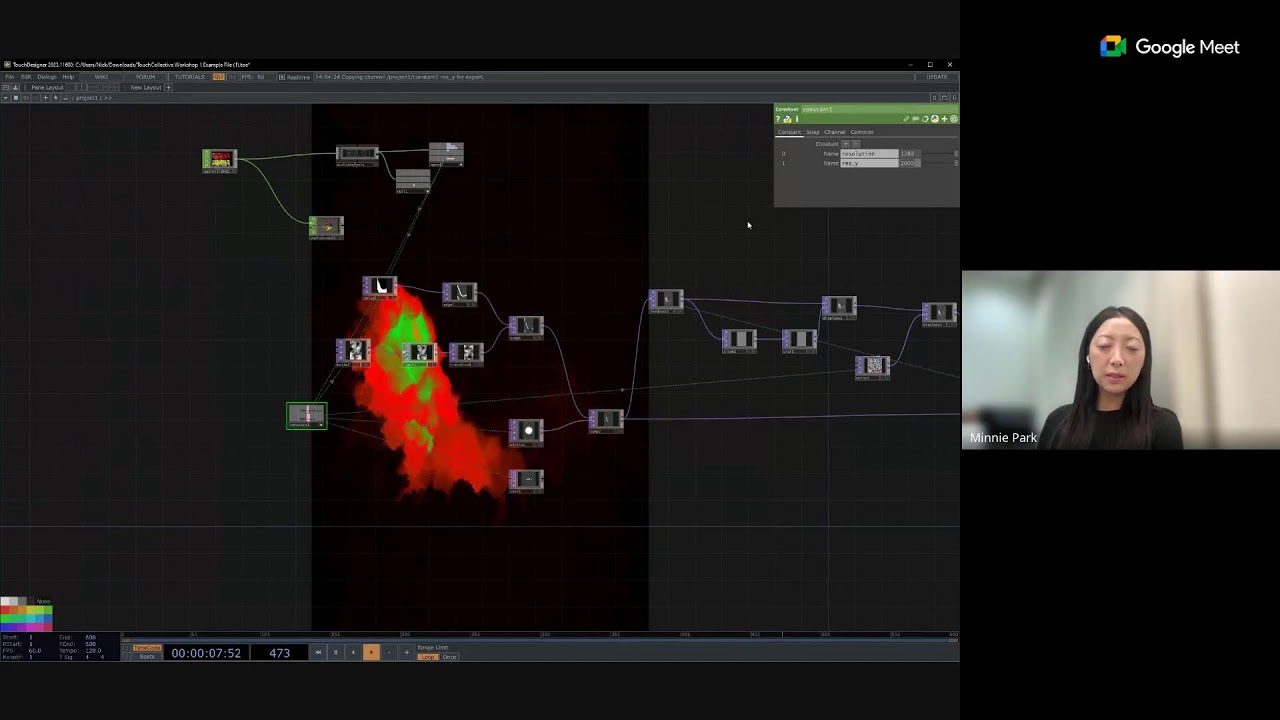The width and height of the screenshot is (1280, 720).
Task: Click the 'resolution' name field
Action: (869, 154)
